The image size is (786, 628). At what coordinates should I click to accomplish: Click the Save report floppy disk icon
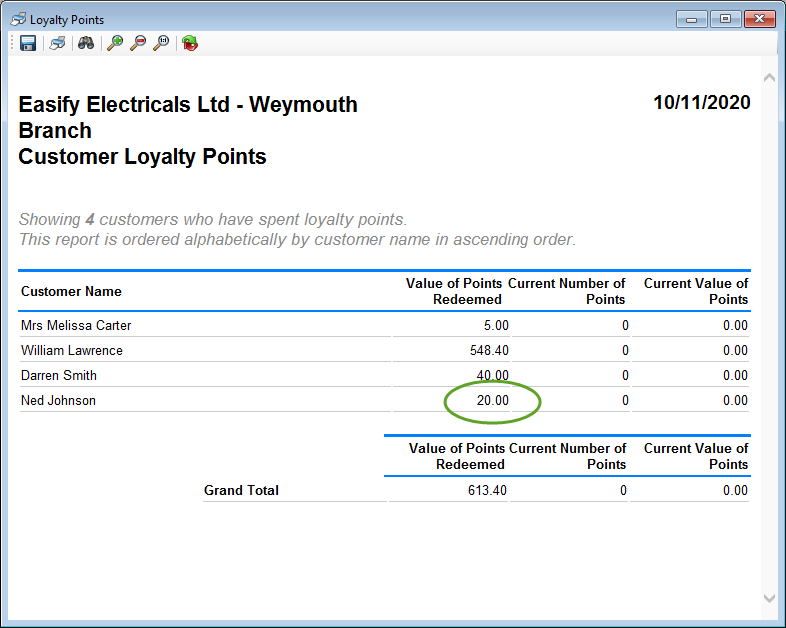(28, 43)
